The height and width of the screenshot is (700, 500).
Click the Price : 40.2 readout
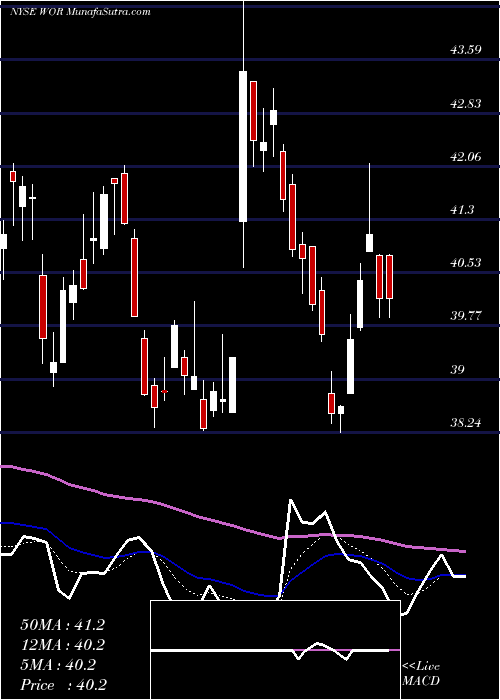pos(63,685)
